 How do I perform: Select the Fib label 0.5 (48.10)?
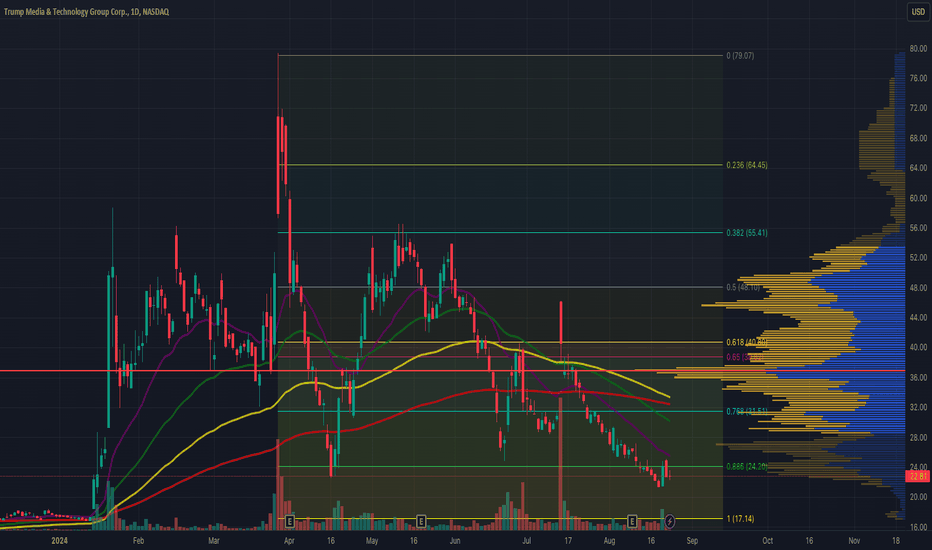743,287
